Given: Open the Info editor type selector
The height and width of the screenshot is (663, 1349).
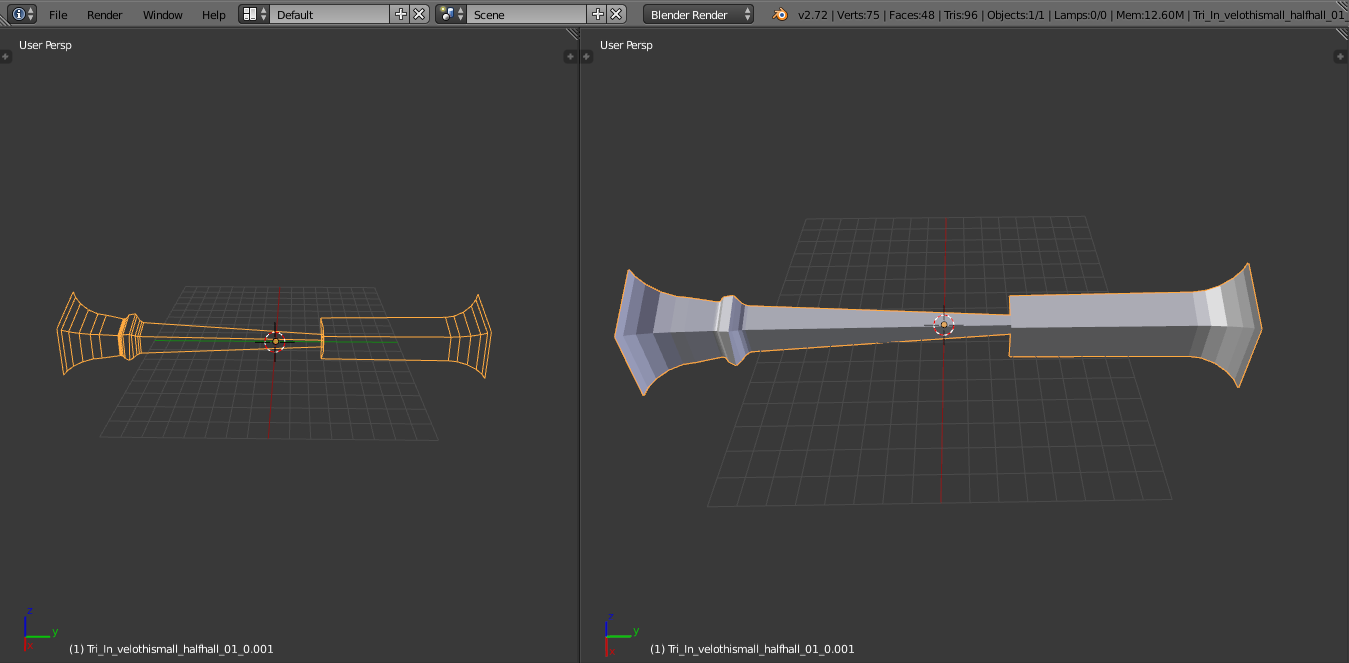Looking at the screenshot, I should (x=23, y=14).
